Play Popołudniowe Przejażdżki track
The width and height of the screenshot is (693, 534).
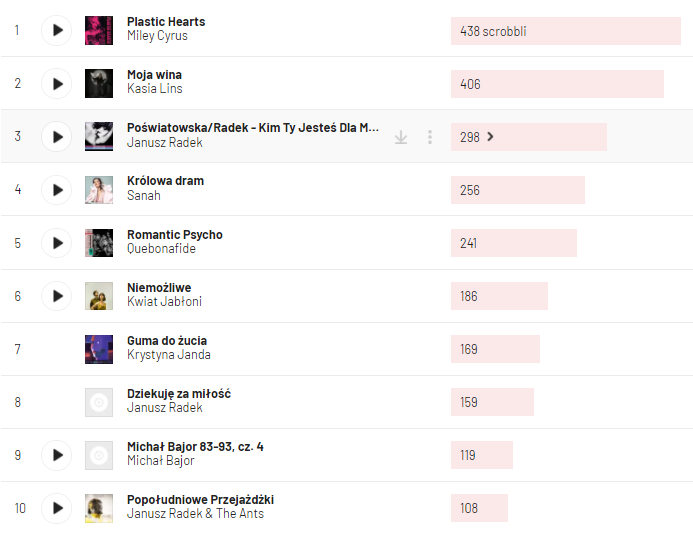tap(57, 508)
